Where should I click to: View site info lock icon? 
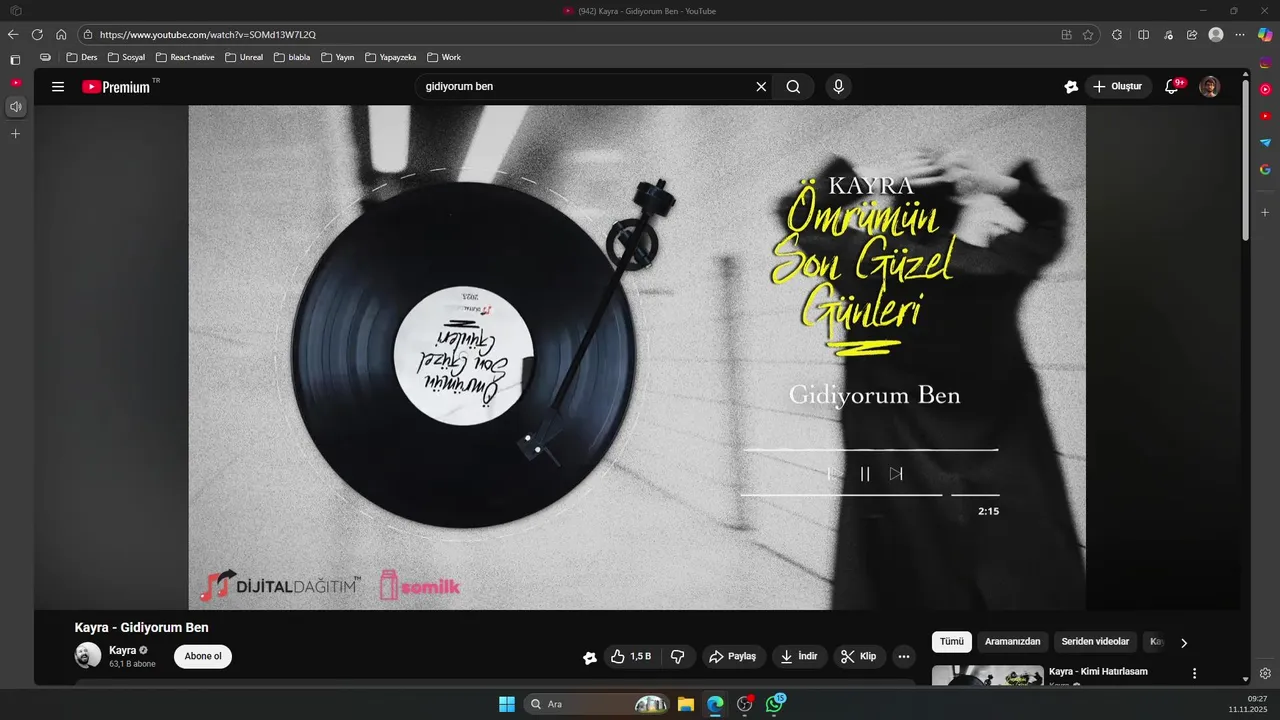(x=88, y=34)
